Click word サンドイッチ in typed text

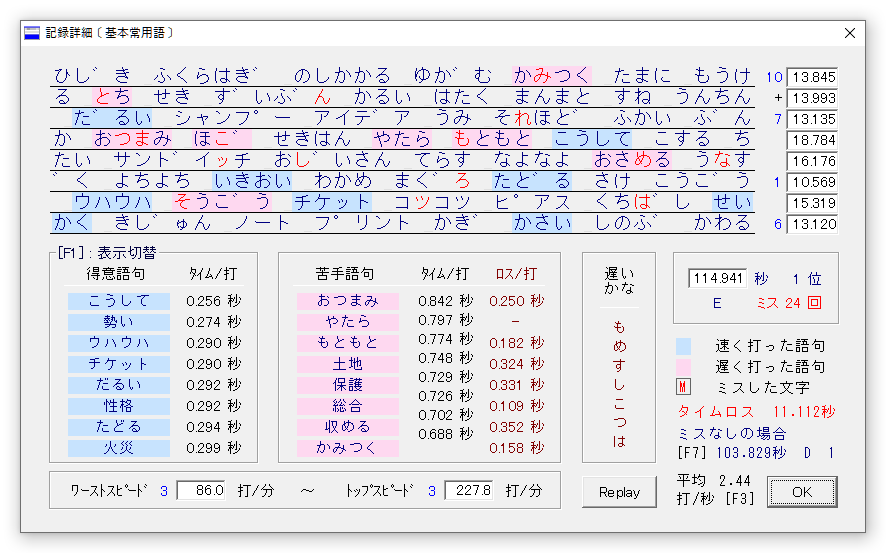(182, 159)
